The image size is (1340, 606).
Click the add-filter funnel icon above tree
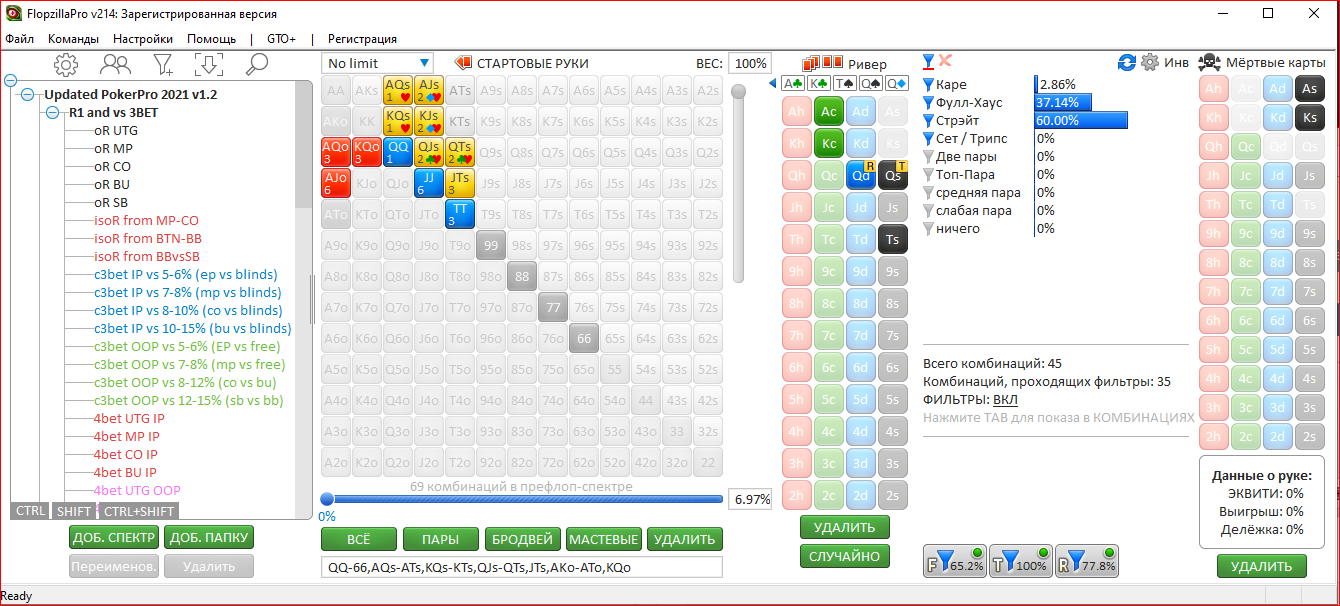coord(163,65)
